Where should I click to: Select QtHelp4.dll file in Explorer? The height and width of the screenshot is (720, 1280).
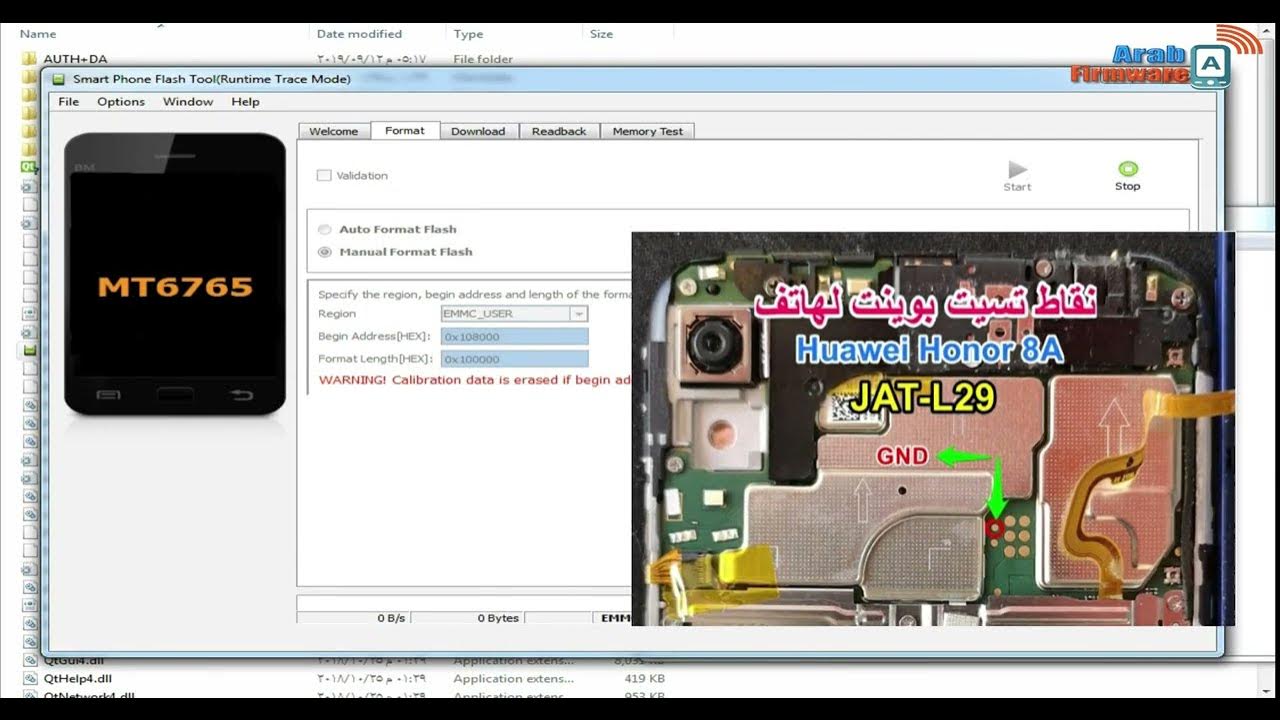(78, 678)
